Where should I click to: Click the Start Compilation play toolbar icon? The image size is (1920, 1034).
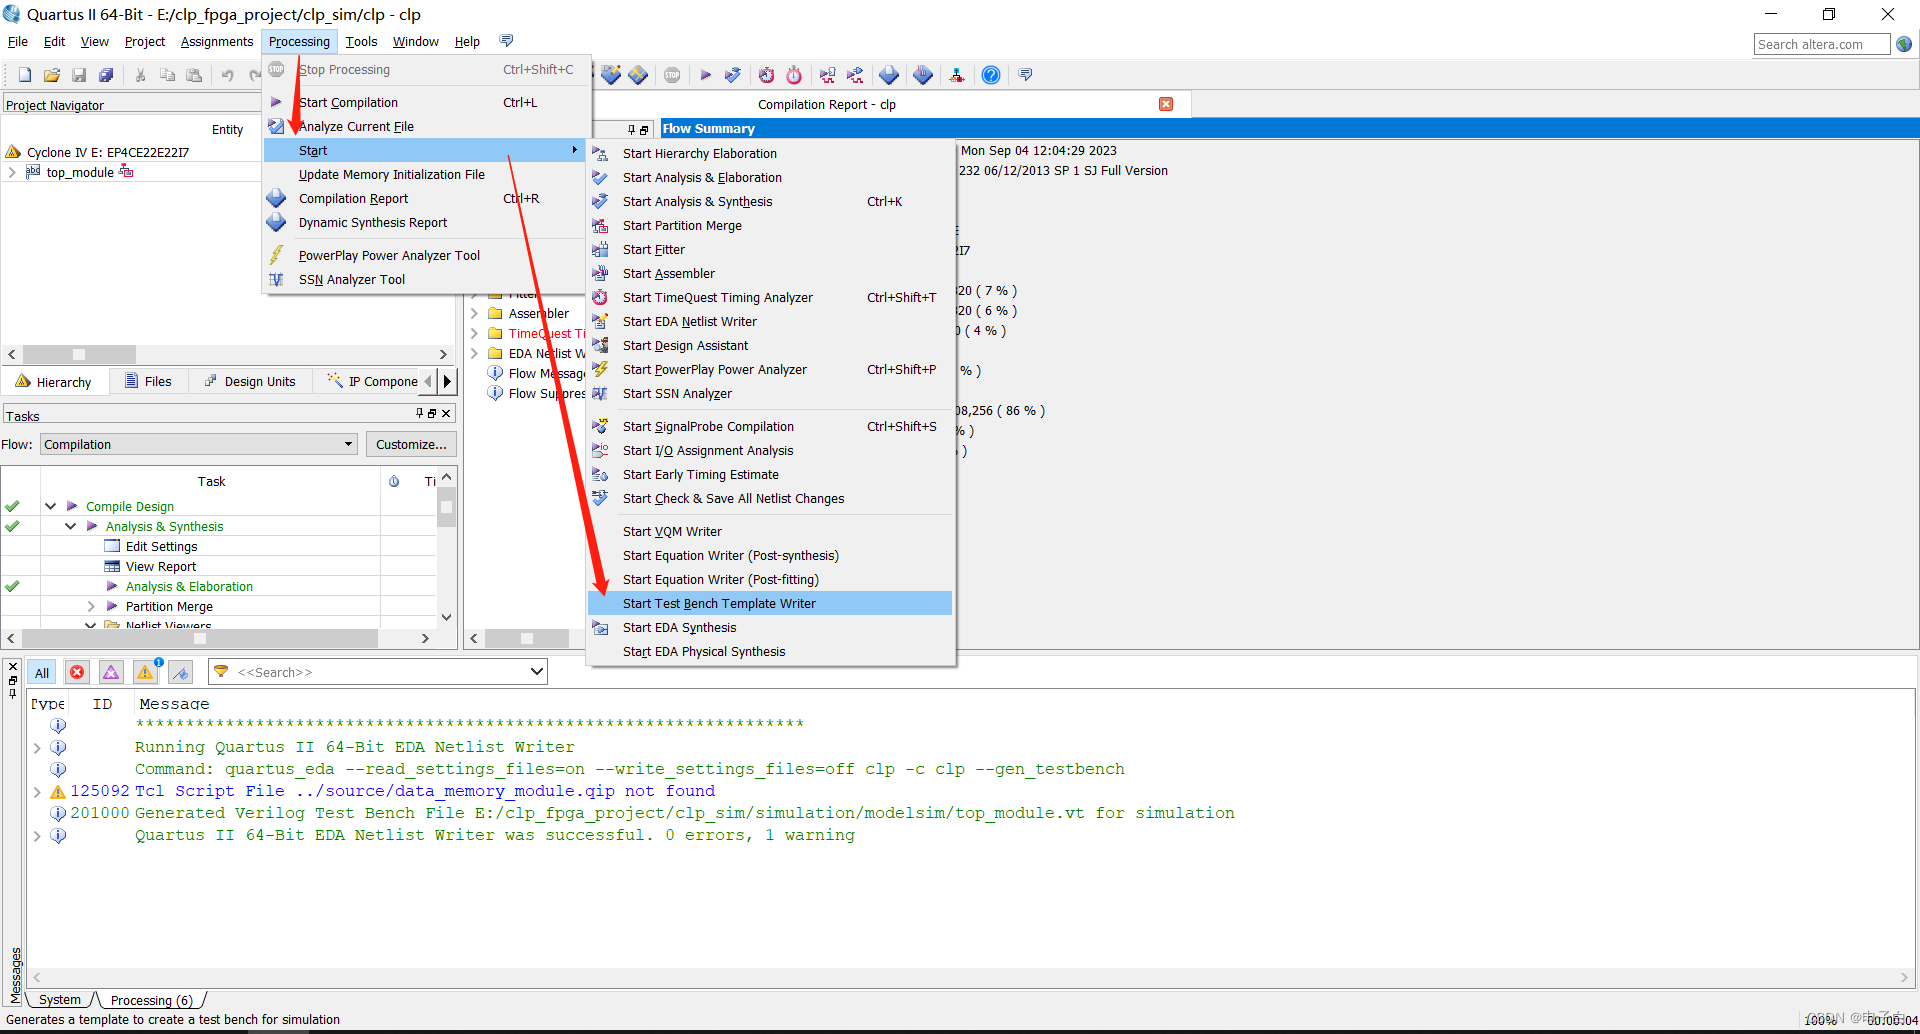[705, 75]
